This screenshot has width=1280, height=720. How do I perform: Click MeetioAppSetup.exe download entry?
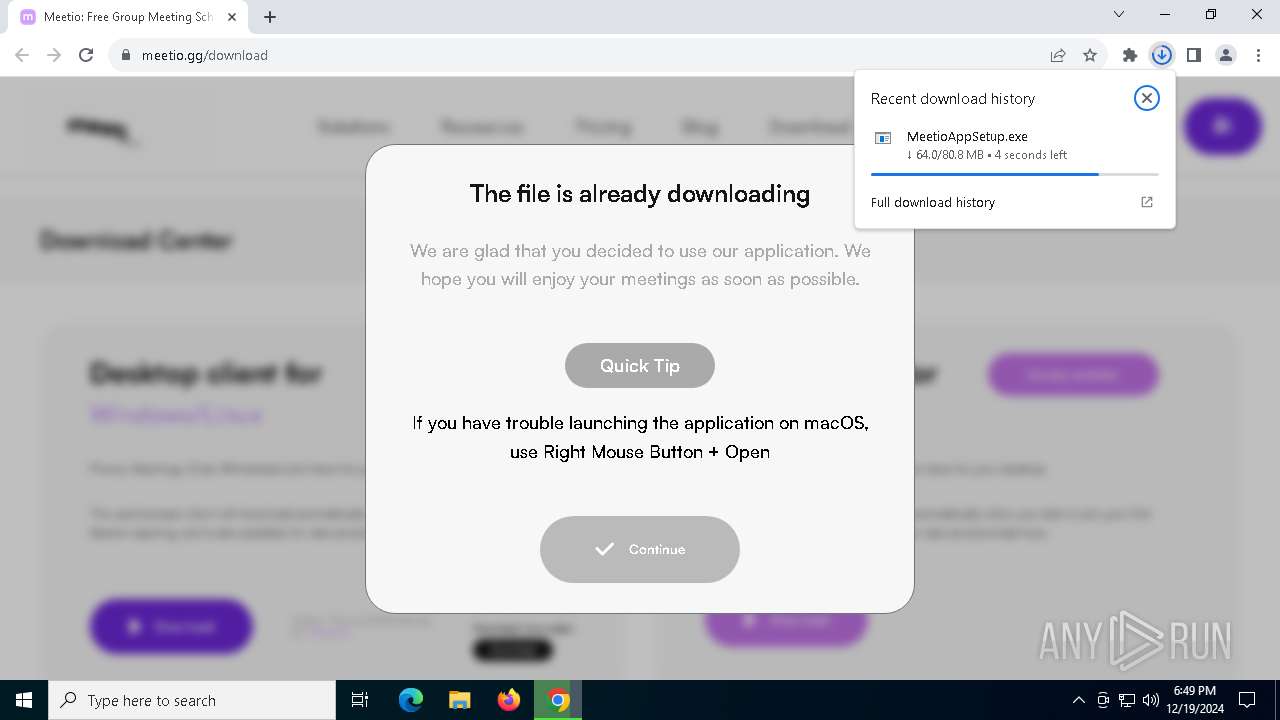coord(1014,145)
